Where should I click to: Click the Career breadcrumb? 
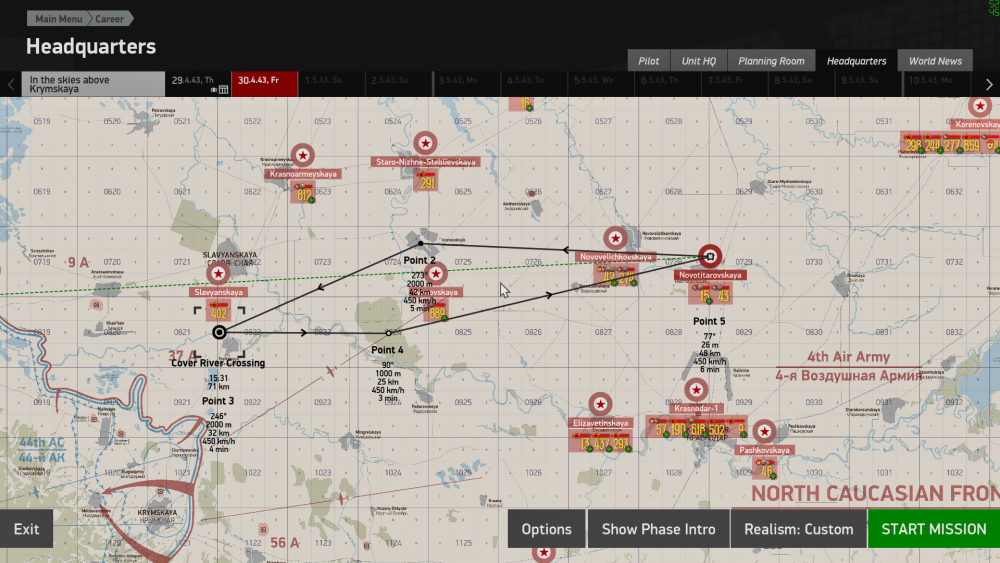(110, 18)
